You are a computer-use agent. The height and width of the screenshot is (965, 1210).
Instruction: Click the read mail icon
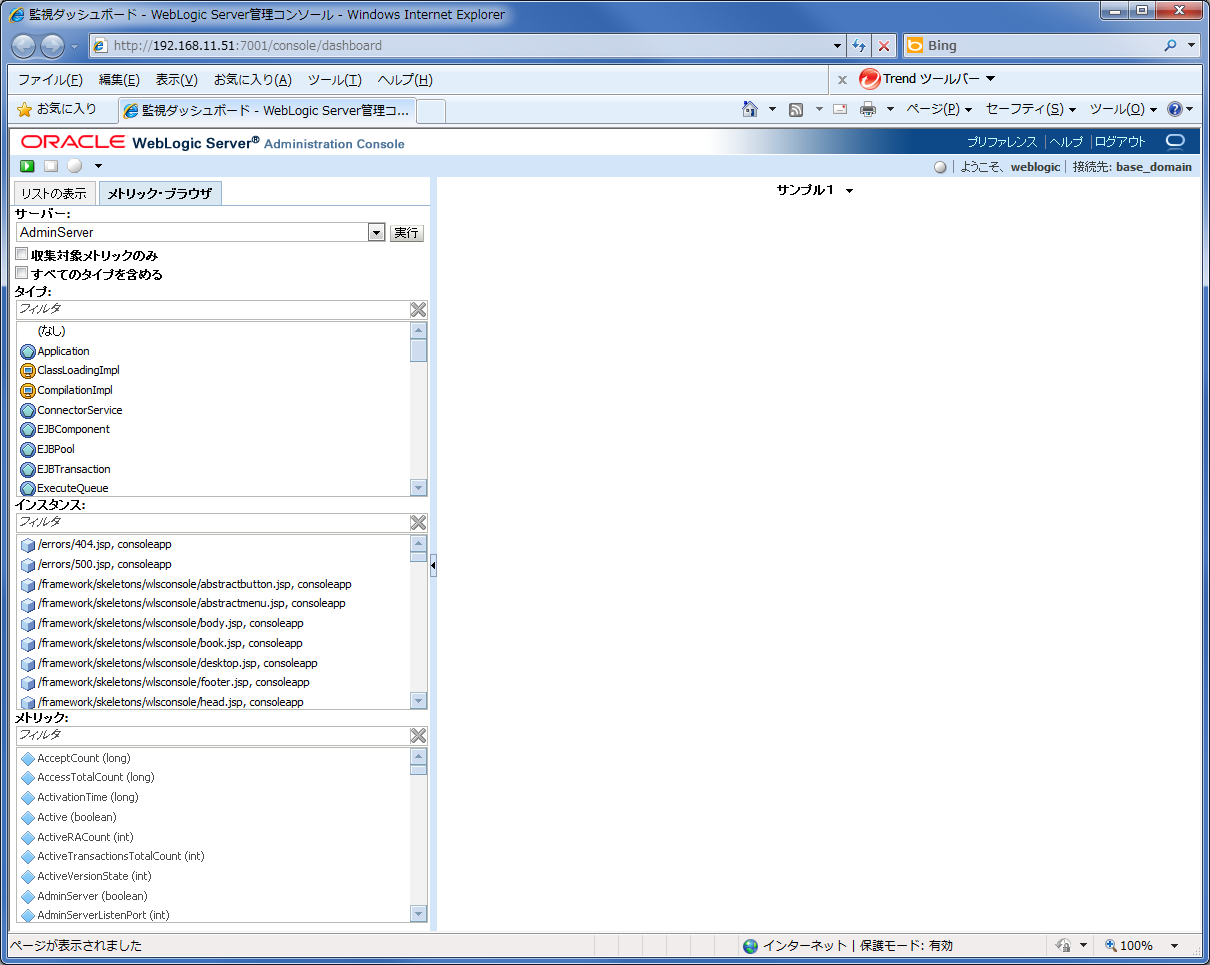click(x=840, y=109)
